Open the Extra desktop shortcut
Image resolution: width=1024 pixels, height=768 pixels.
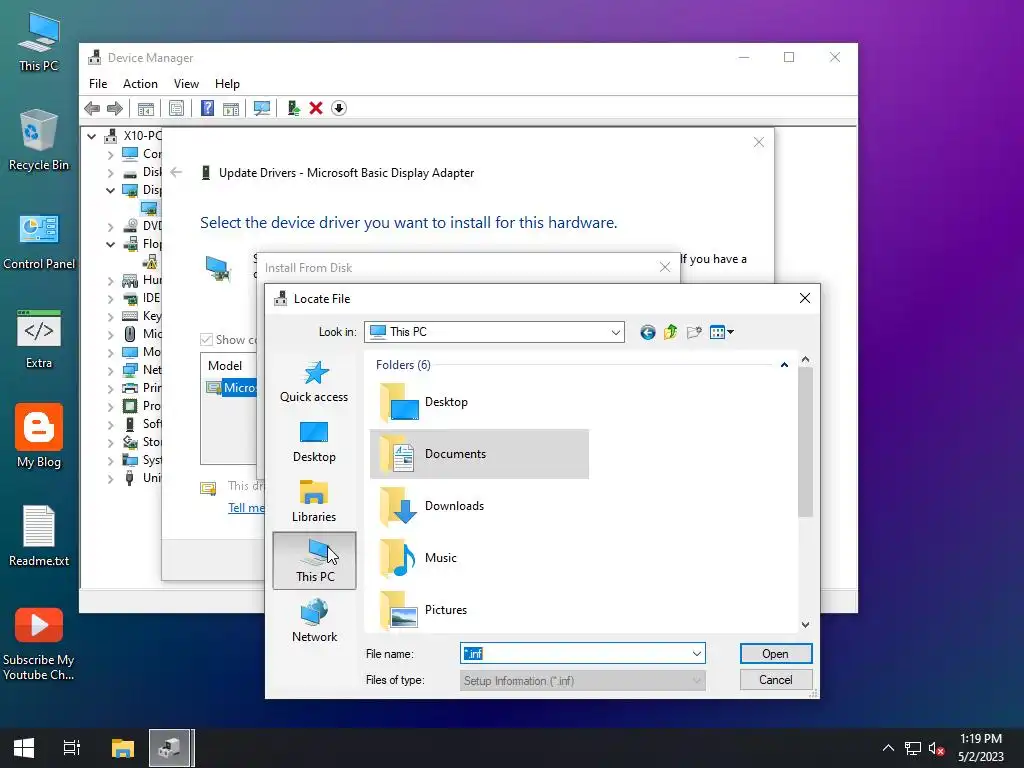(39, 340)
